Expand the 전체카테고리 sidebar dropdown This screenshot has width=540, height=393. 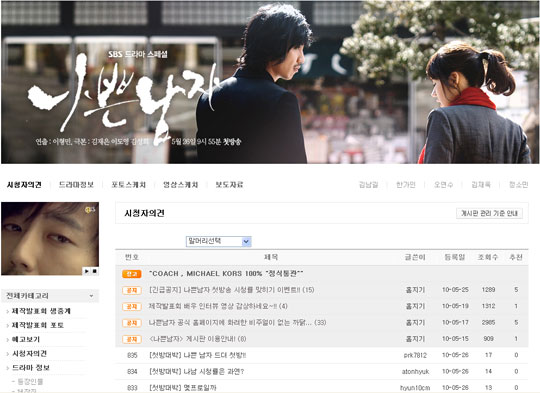[x=50, y=296]
